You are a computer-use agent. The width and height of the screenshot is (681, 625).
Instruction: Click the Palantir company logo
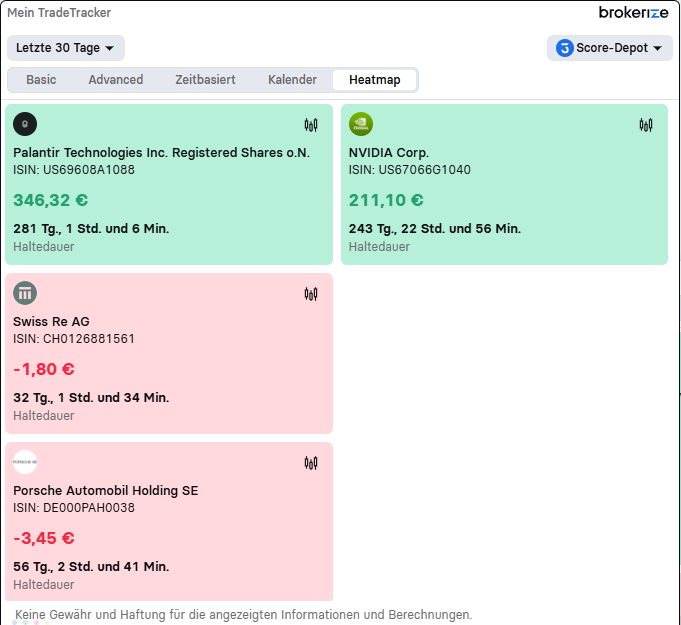pos(25,124)
